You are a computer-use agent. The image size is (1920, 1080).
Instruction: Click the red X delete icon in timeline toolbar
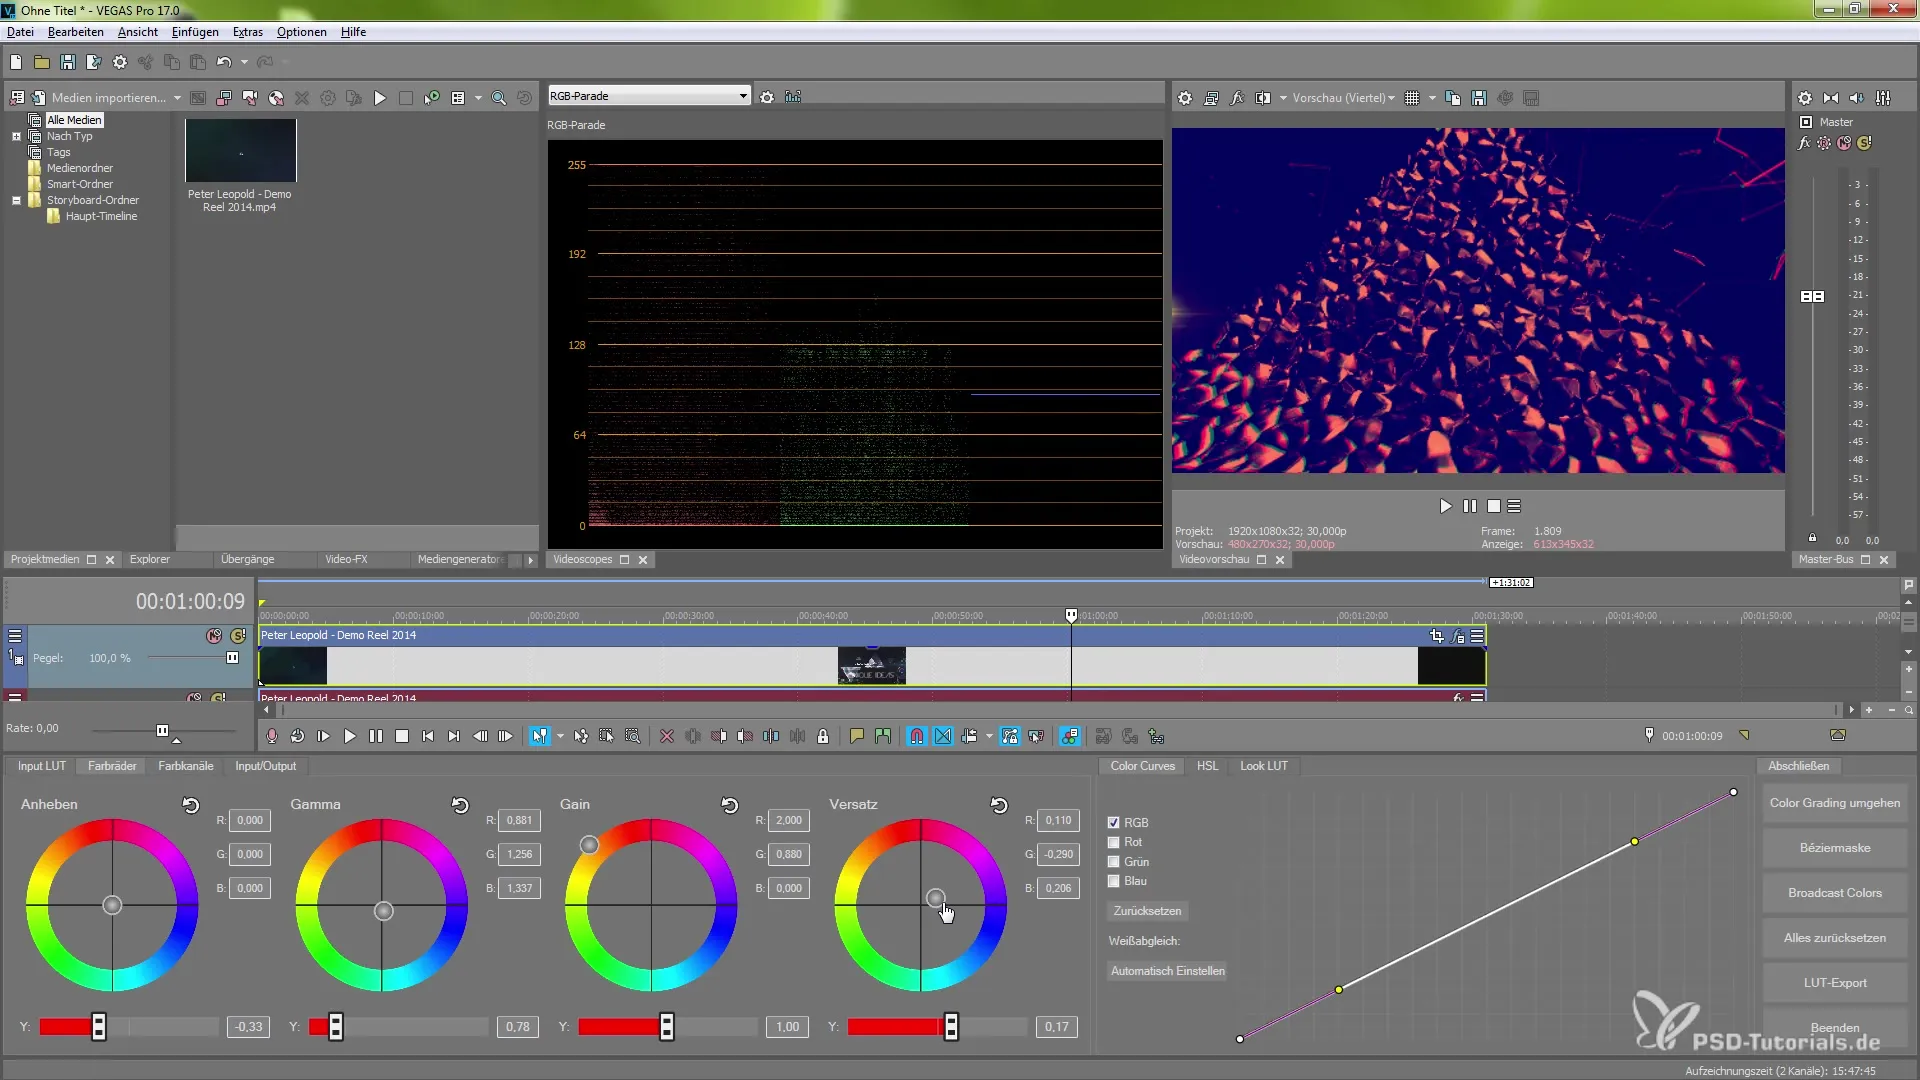point(667,736)
